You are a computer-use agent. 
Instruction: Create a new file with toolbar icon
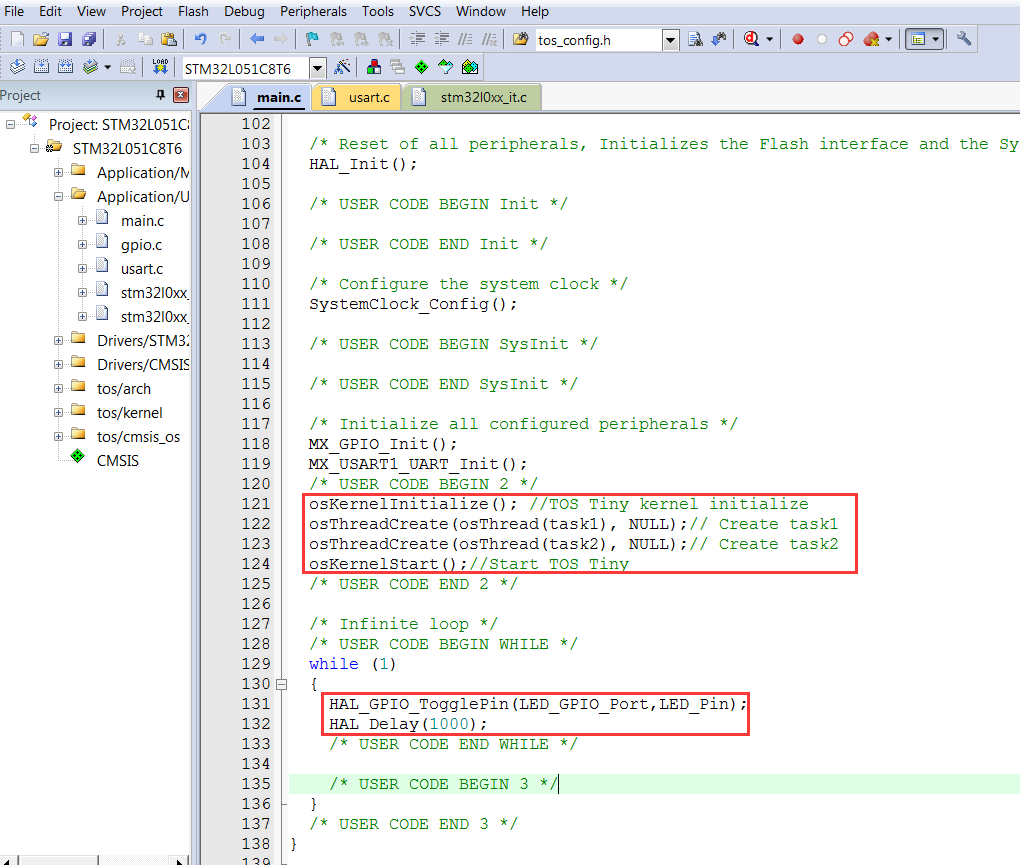18,40
